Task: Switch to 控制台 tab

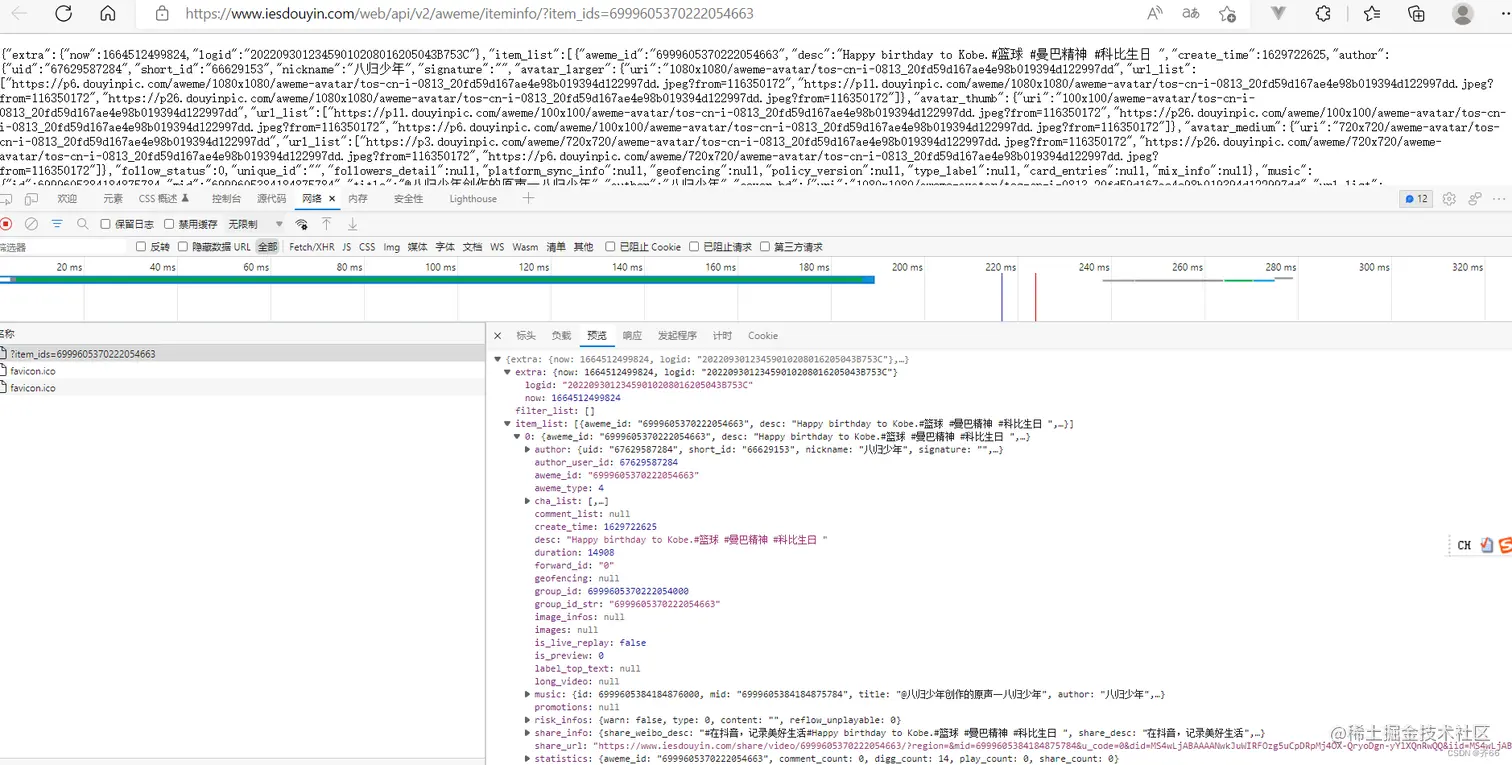Action: 226,199
